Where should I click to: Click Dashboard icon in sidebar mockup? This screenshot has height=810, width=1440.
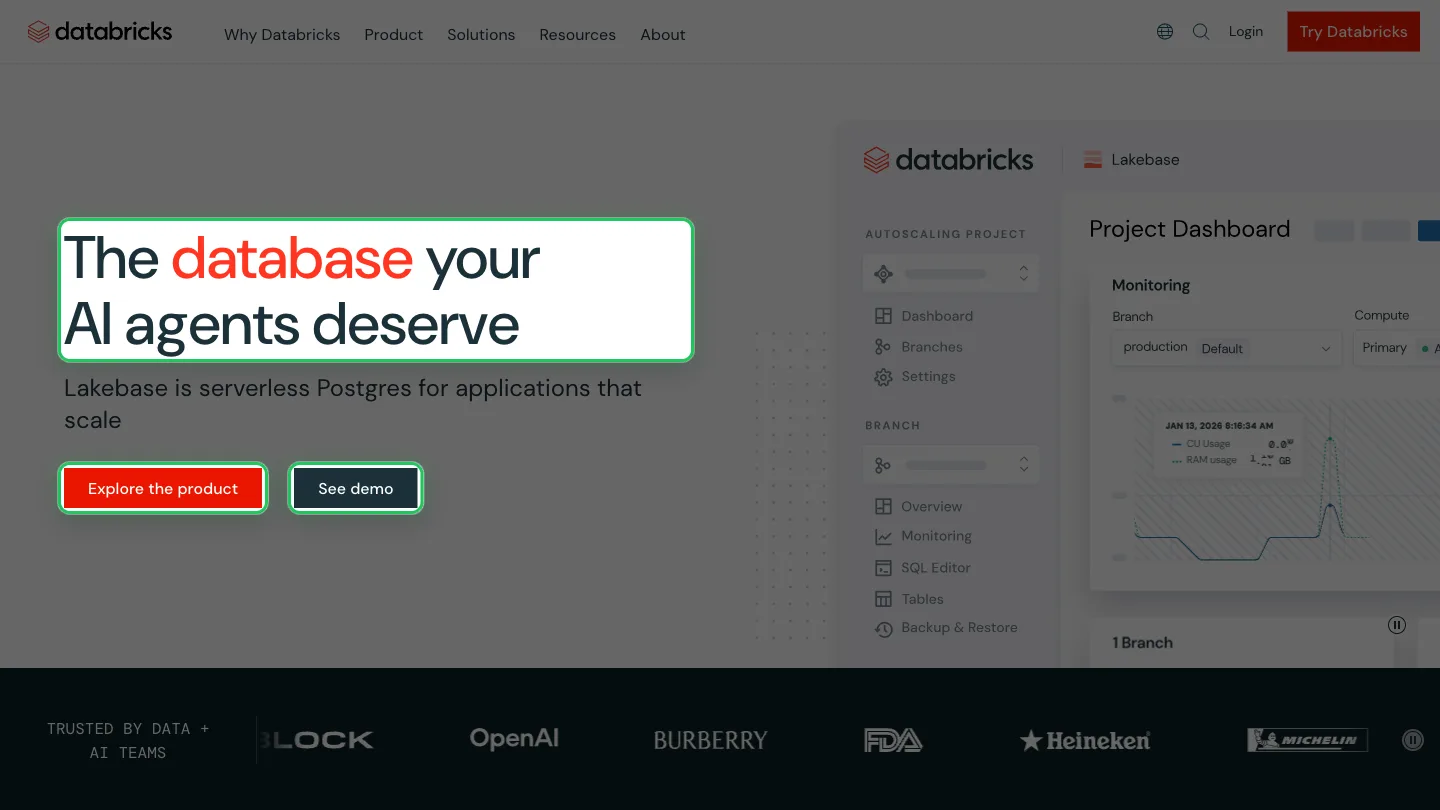tap(883, 316)
